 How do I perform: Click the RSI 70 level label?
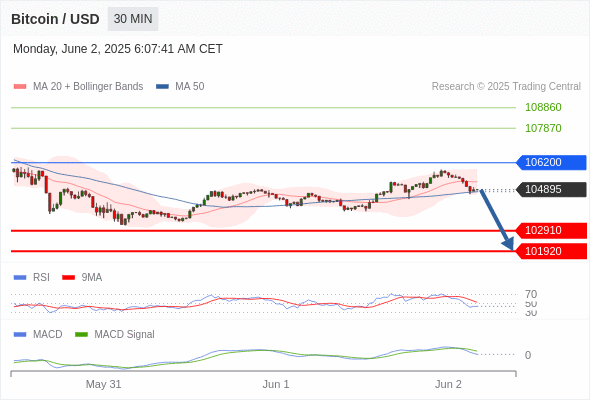(x=531, y=294)
